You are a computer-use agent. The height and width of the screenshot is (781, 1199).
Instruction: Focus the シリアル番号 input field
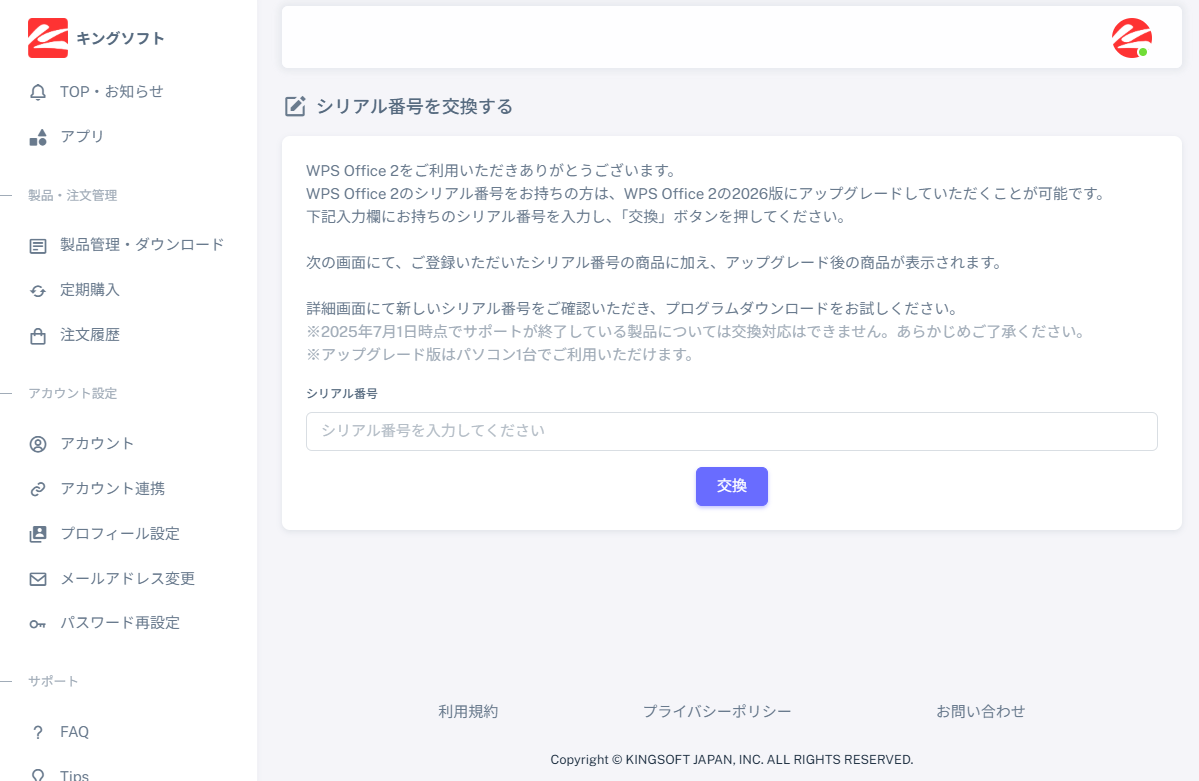731,431
